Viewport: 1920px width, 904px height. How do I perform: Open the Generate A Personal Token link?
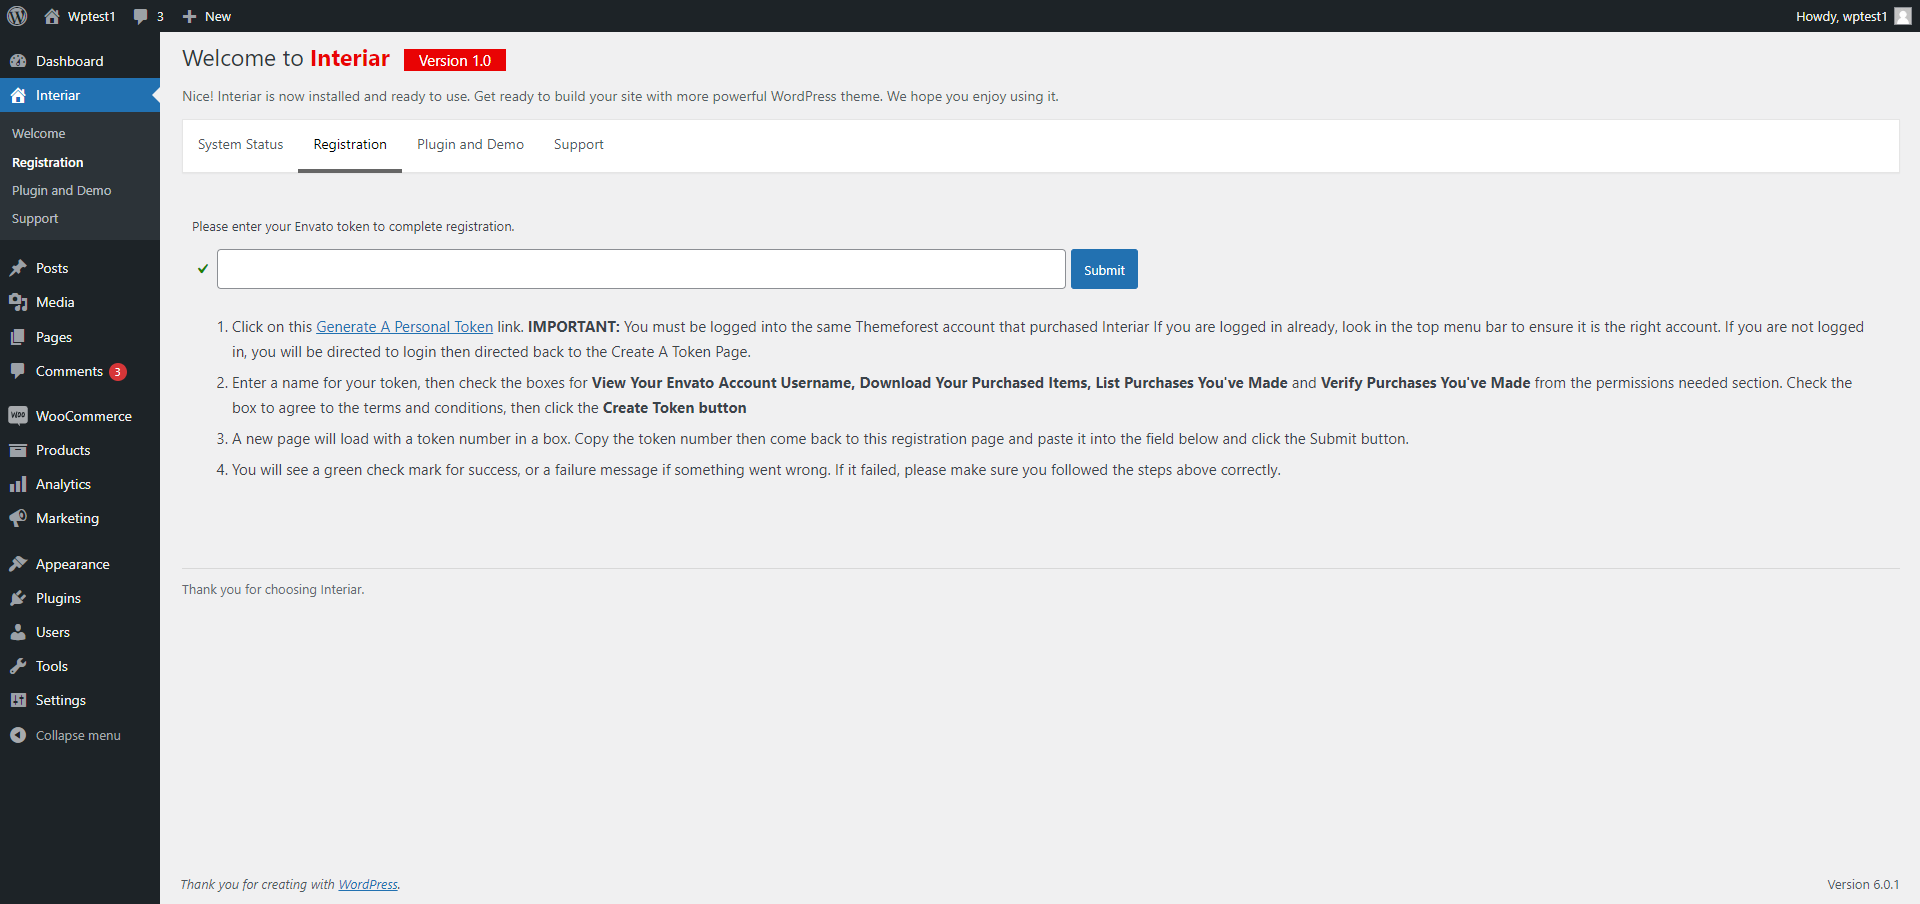(404, 327)
